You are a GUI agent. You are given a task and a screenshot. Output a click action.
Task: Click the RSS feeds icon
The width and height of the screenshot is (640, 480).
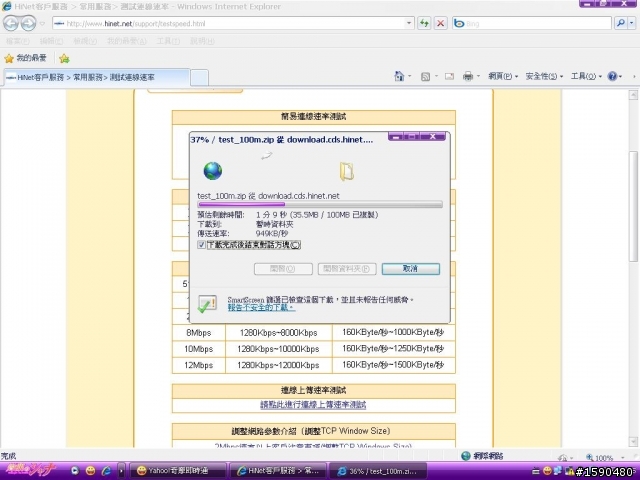[425, 76]
